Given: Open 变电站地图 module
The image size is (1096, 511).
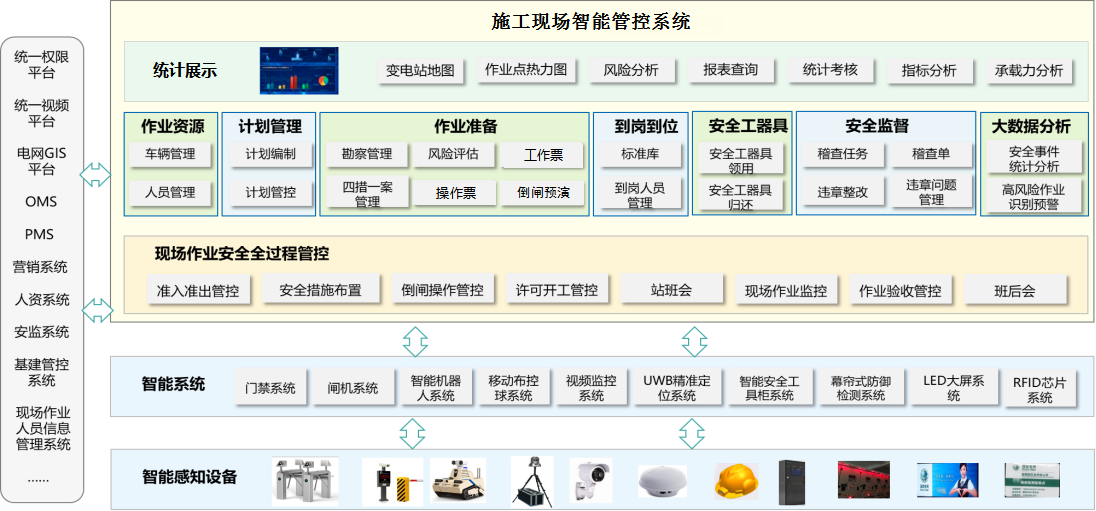Looking at the screenshot, I should [421, 70].
